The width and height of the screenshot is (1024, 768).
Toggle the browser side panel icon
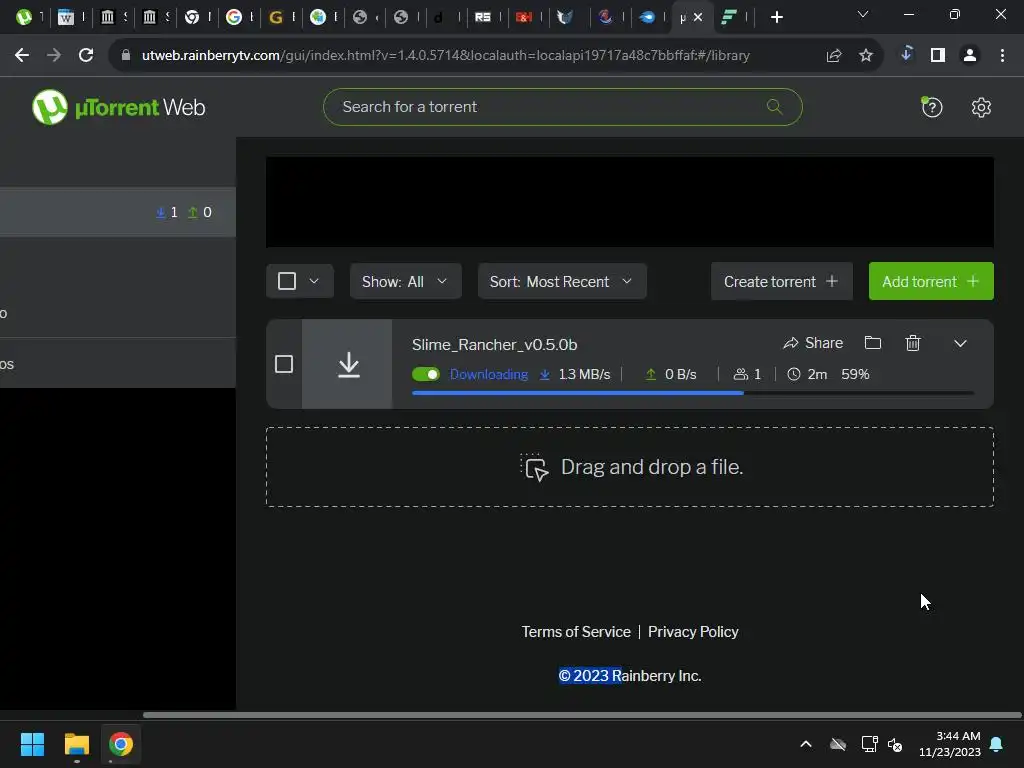click(938, 56)
